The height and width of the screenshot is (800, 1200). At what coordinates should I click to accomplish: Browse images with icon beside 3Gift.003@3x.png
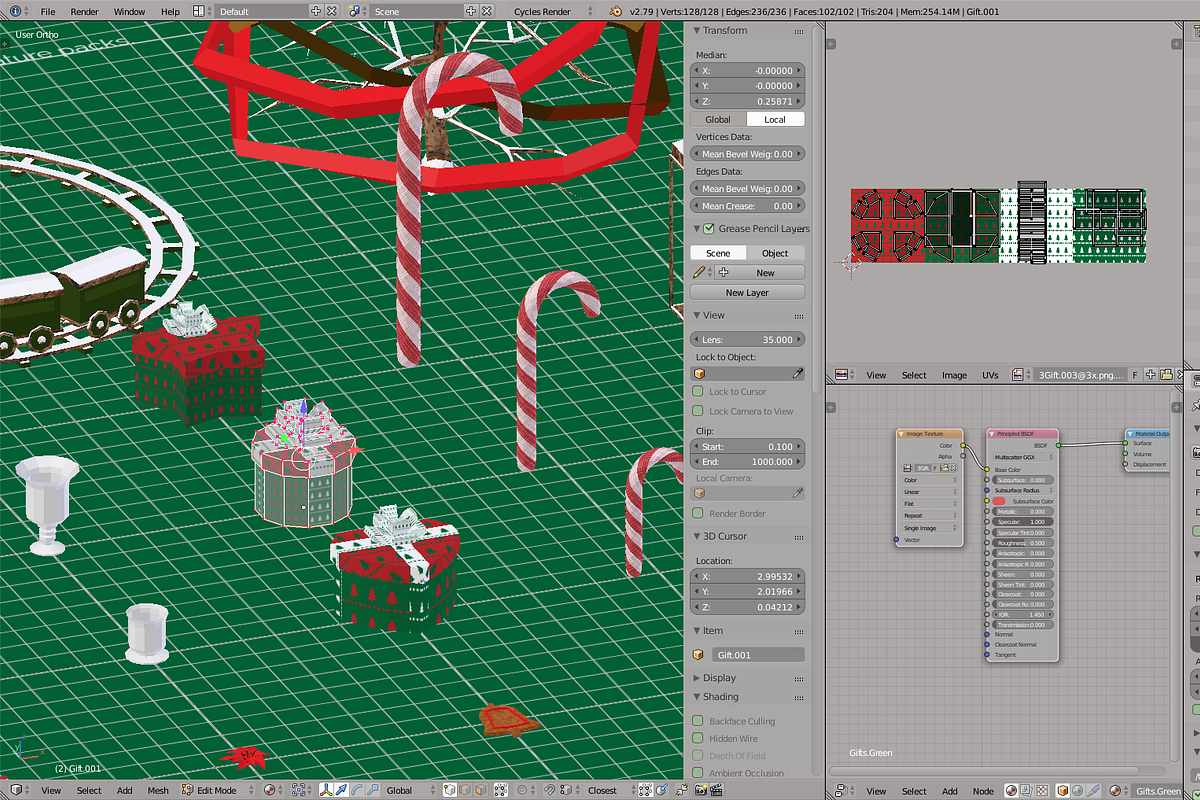(x=1021, y=375)
